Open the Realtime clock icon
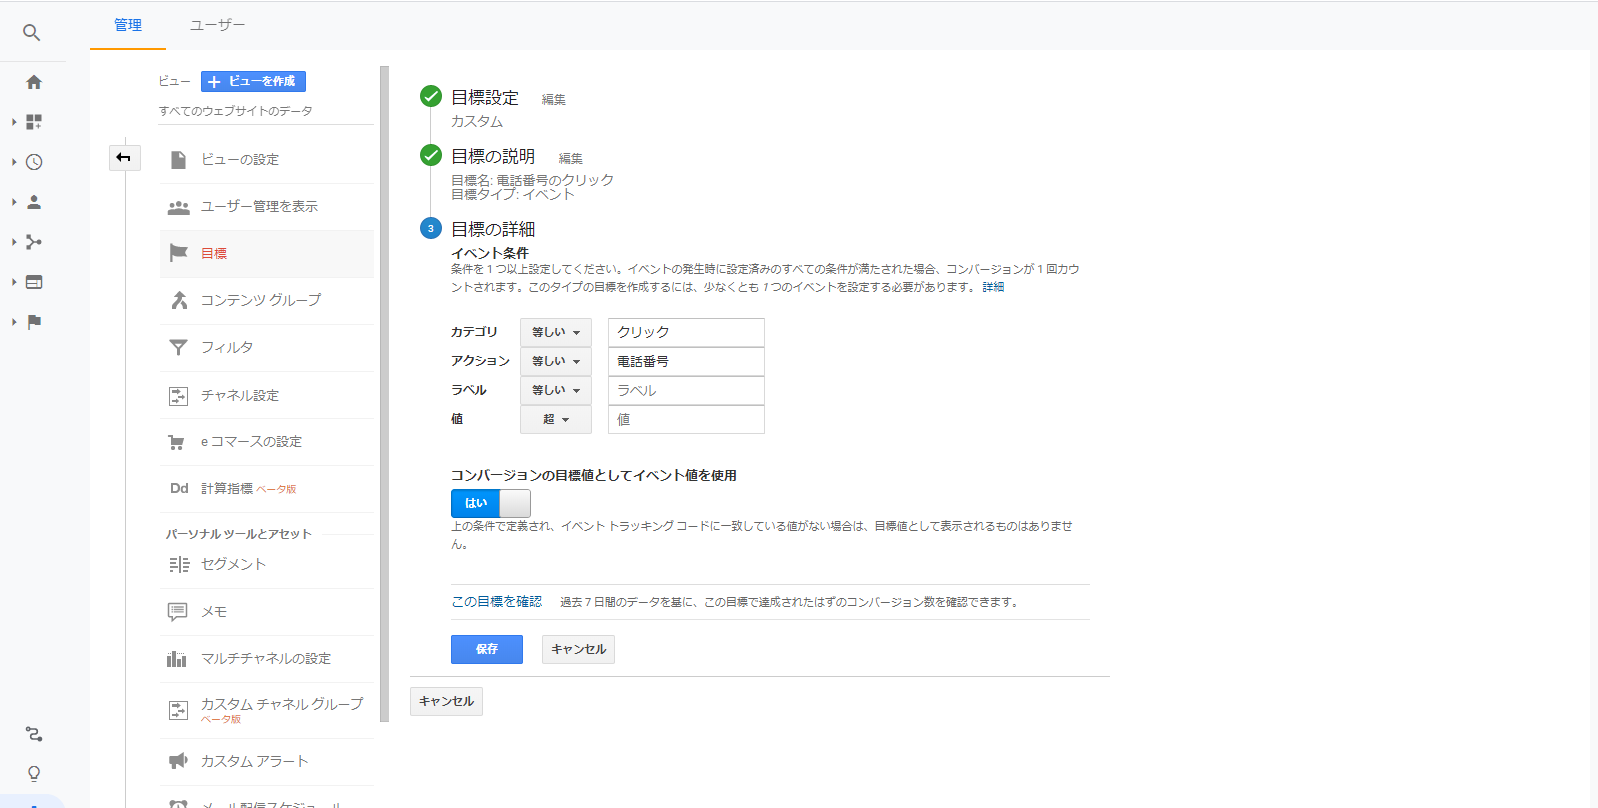This screenshot has height=808, width=1598. coord(34,162)
